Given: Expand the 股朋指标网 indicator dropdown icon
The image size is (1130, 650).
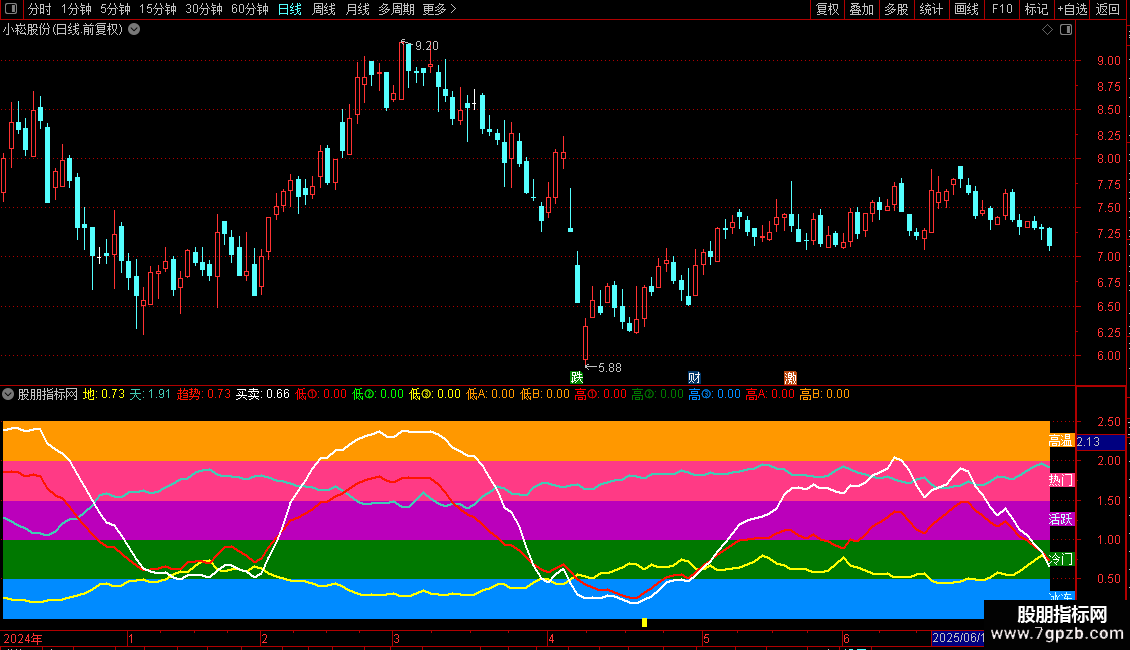Looking at the screenshot, I should (x=9, y=394).
